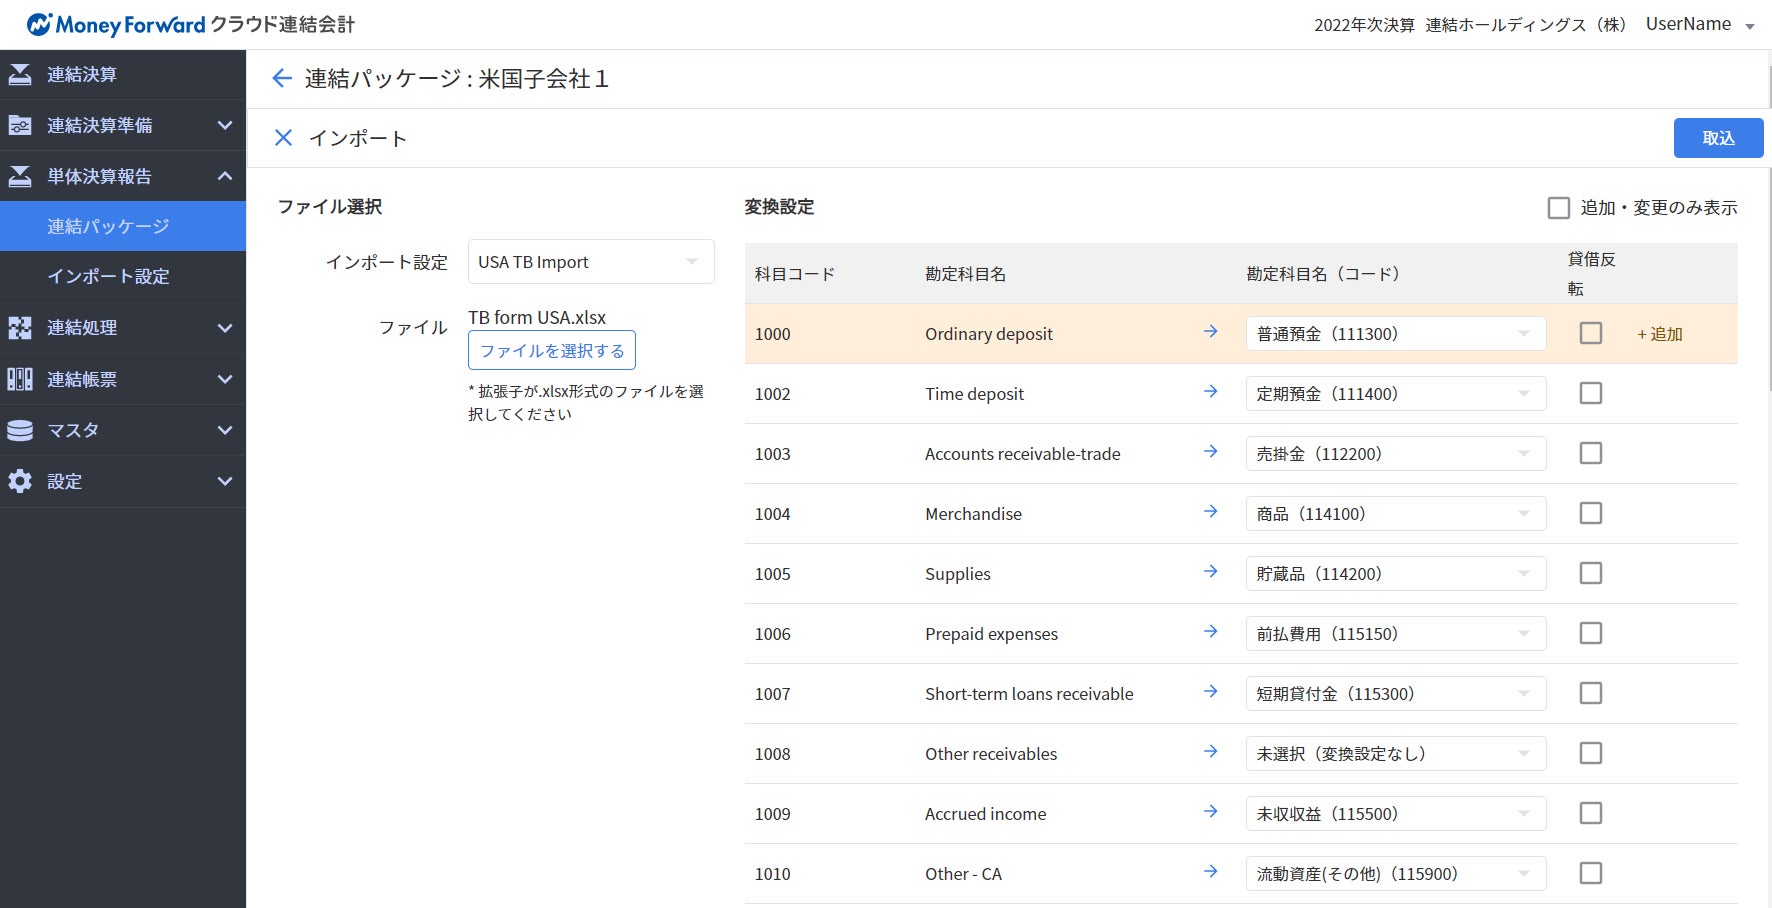Select インポート設定 in the sidebar
Screen dimensions: 1772x908
[x=108, y=277]
